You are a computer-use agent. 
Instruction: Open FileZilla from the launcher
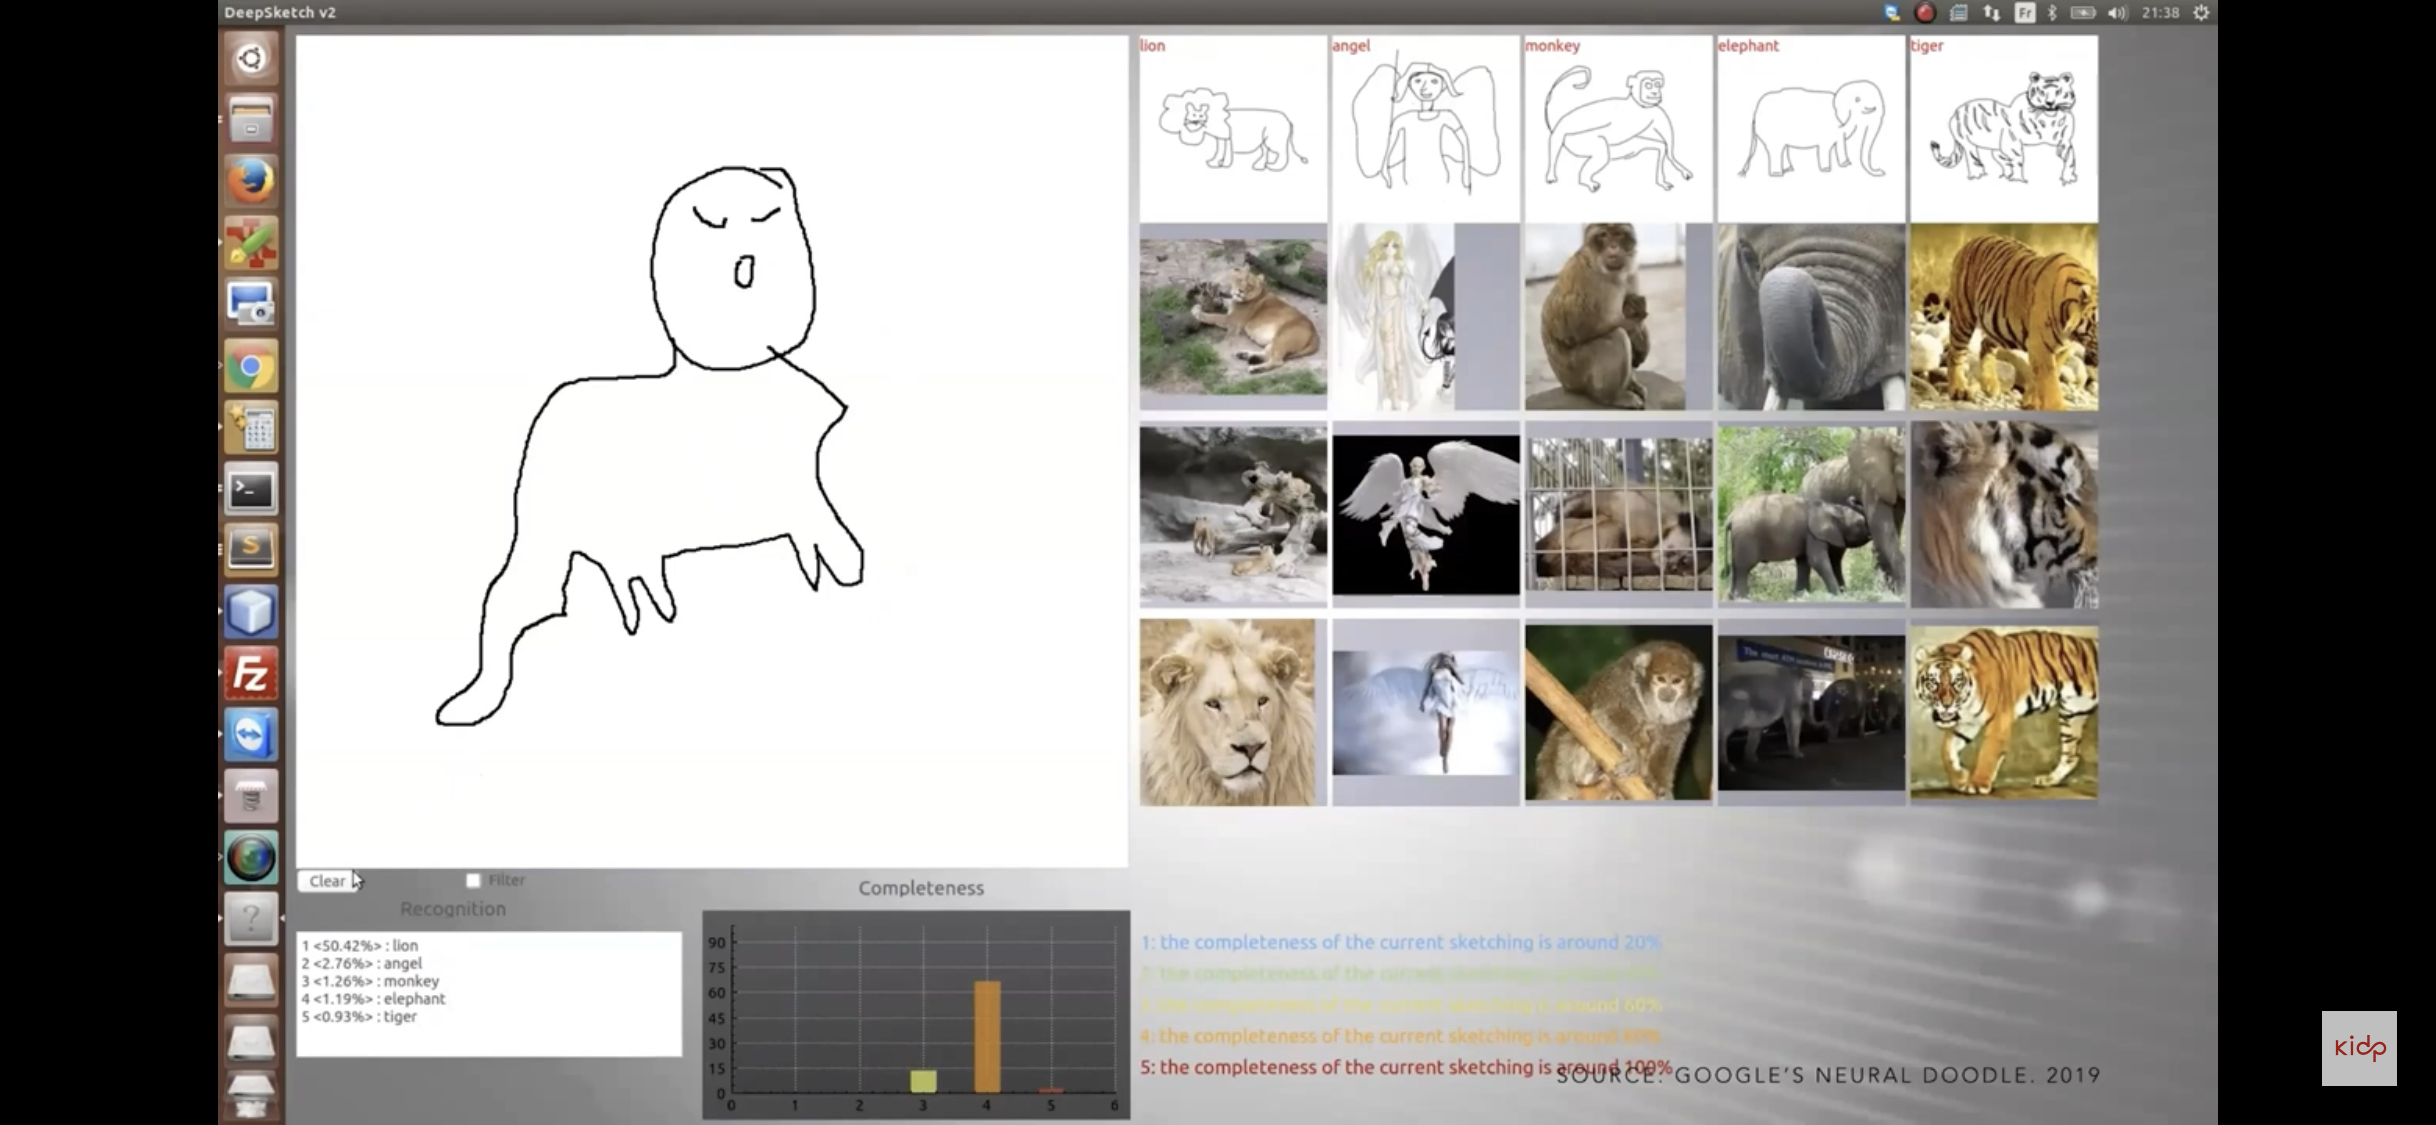pos(250,674)
